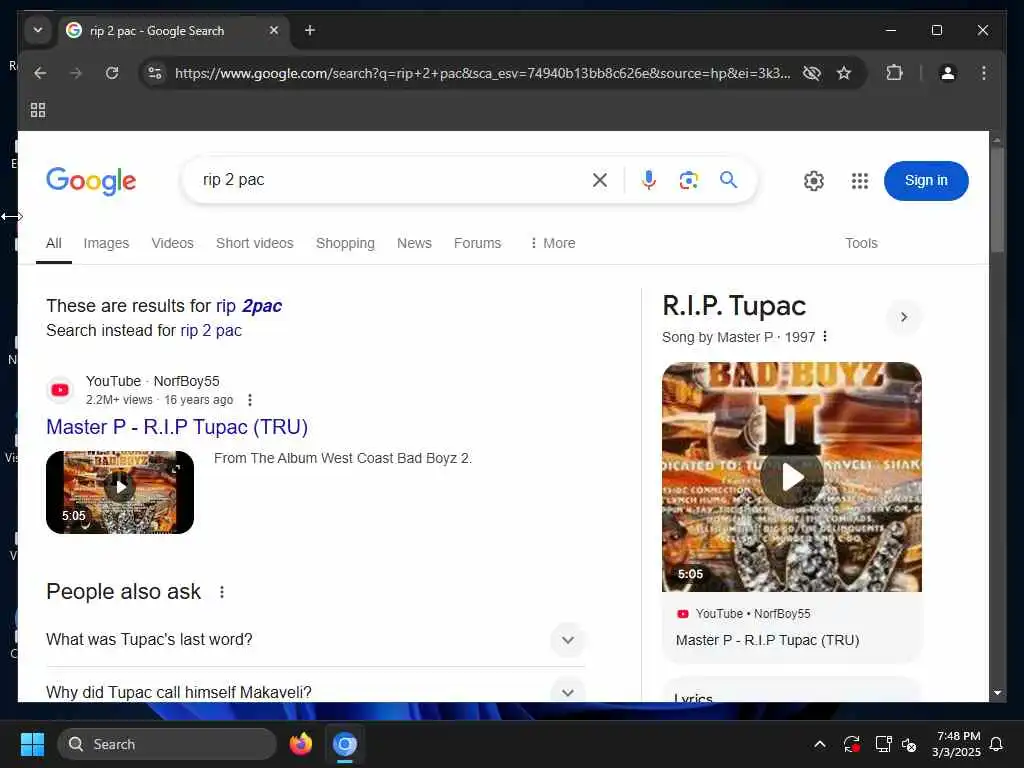Open the Google apps grid
The width and height of the screenshot is (1024, 768).
[x=859, y=181]
